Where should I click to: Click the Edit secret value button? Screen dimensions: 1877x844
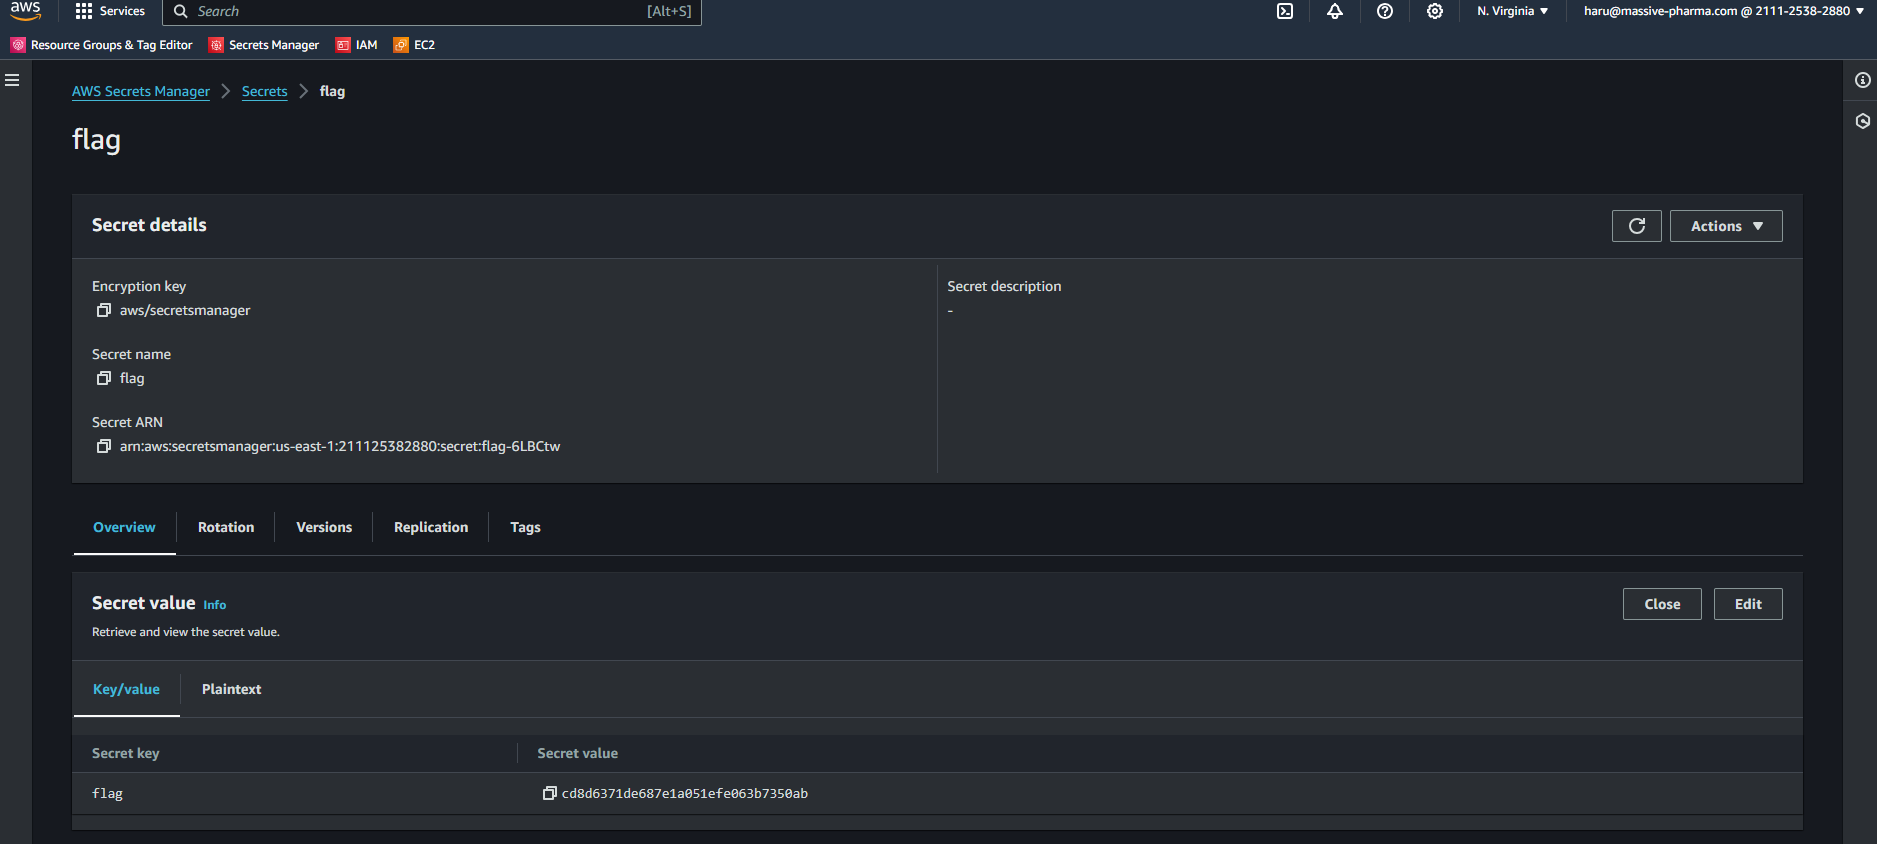click(x=1747, y=604)
